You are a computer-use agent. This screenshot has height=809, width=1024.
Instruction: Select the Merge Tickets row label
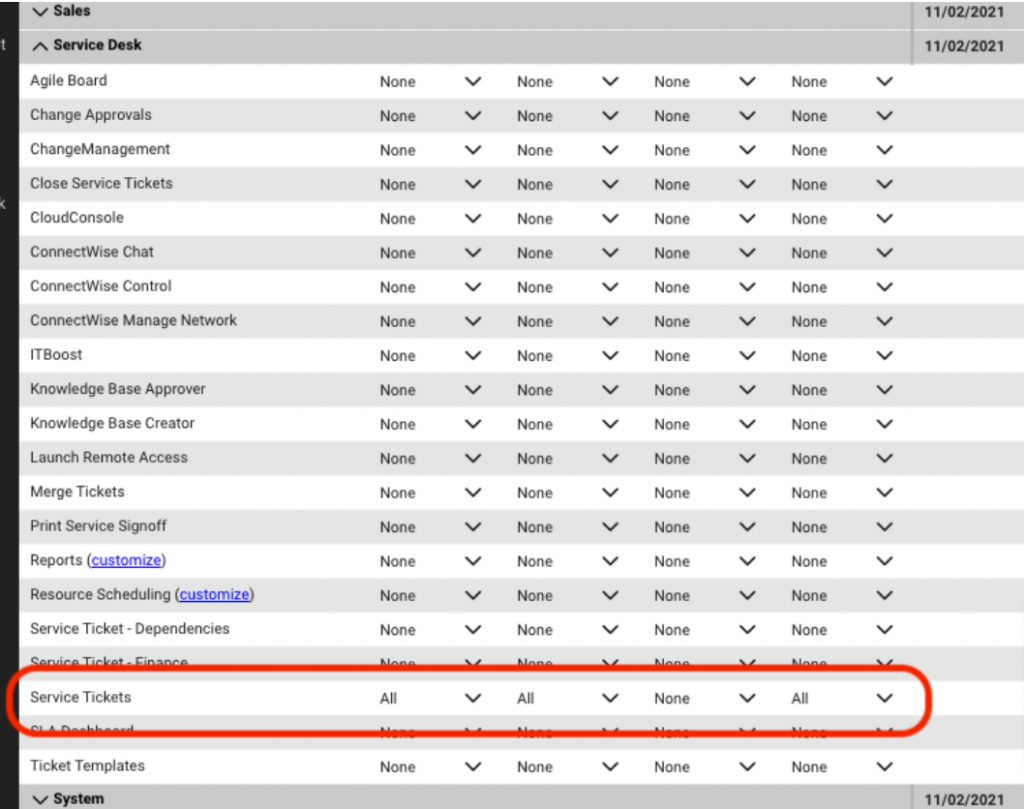pos(77,492)
